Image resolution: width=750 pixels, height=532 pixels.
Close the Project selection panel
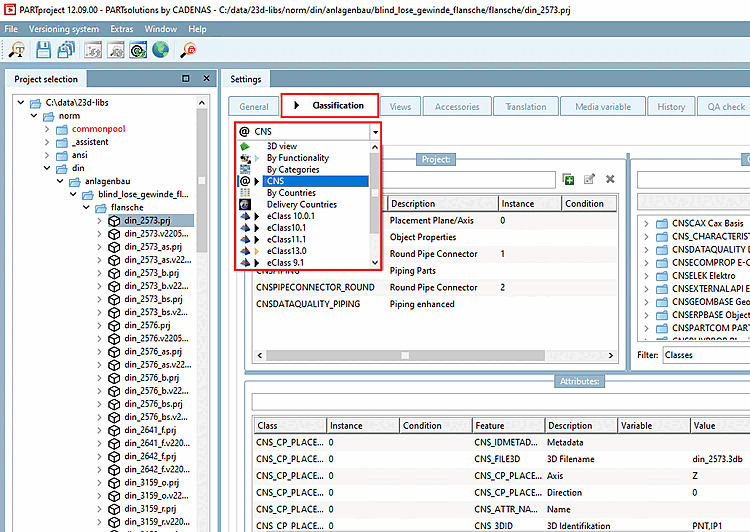coord(206,79)
